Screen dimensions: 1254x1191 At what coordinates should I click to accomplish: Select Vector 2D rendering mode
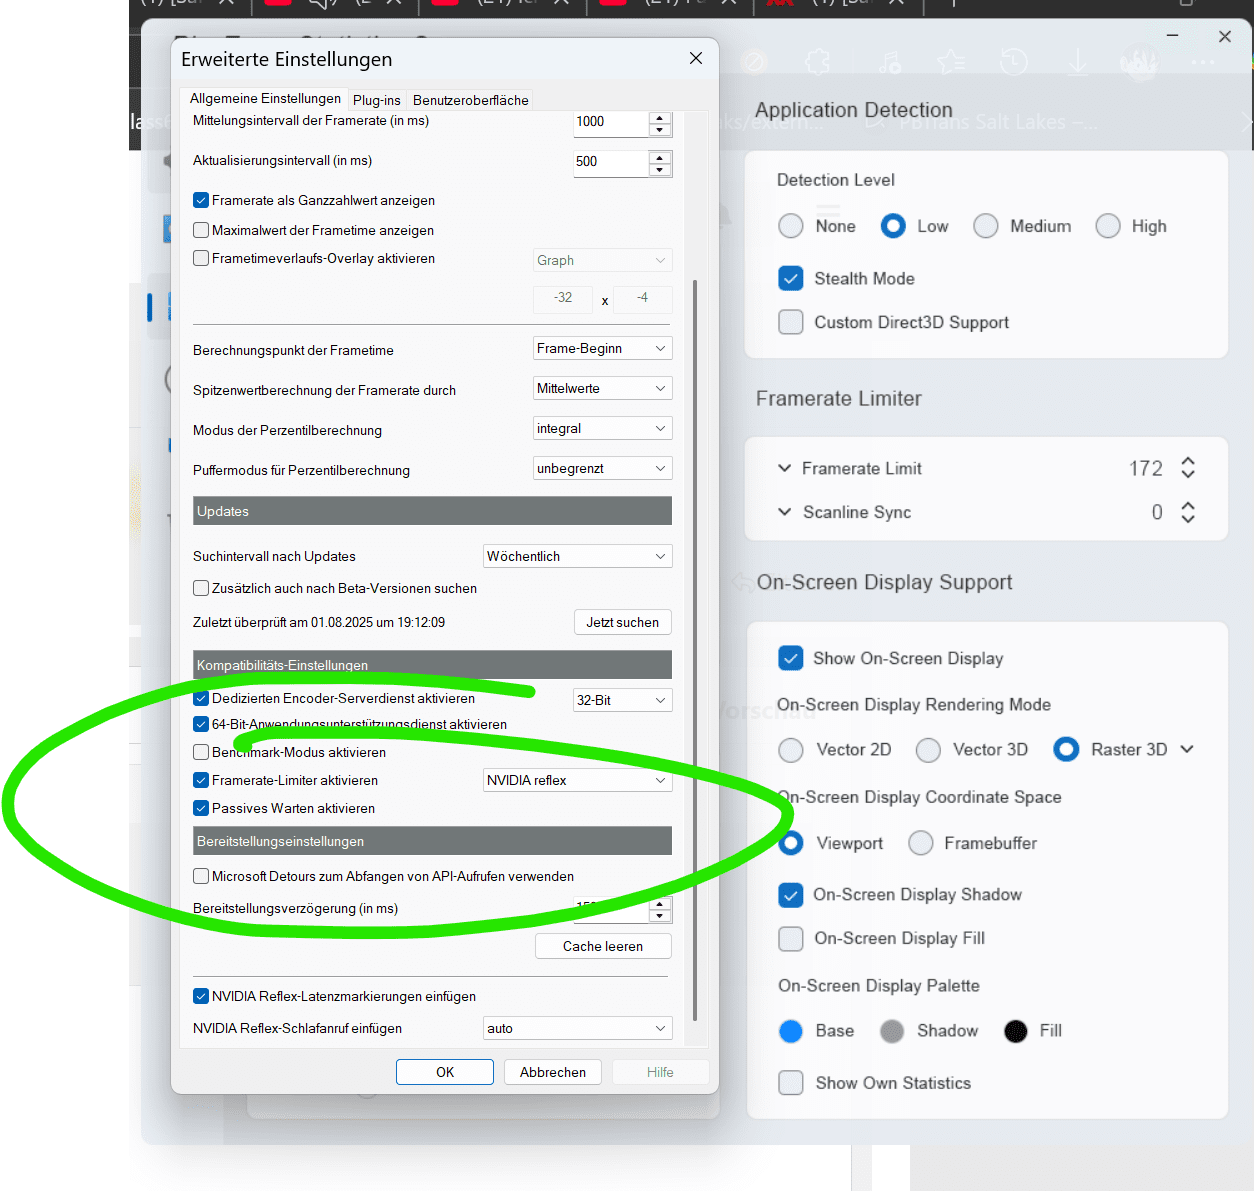pyautogui.click(x=791, y=750)
